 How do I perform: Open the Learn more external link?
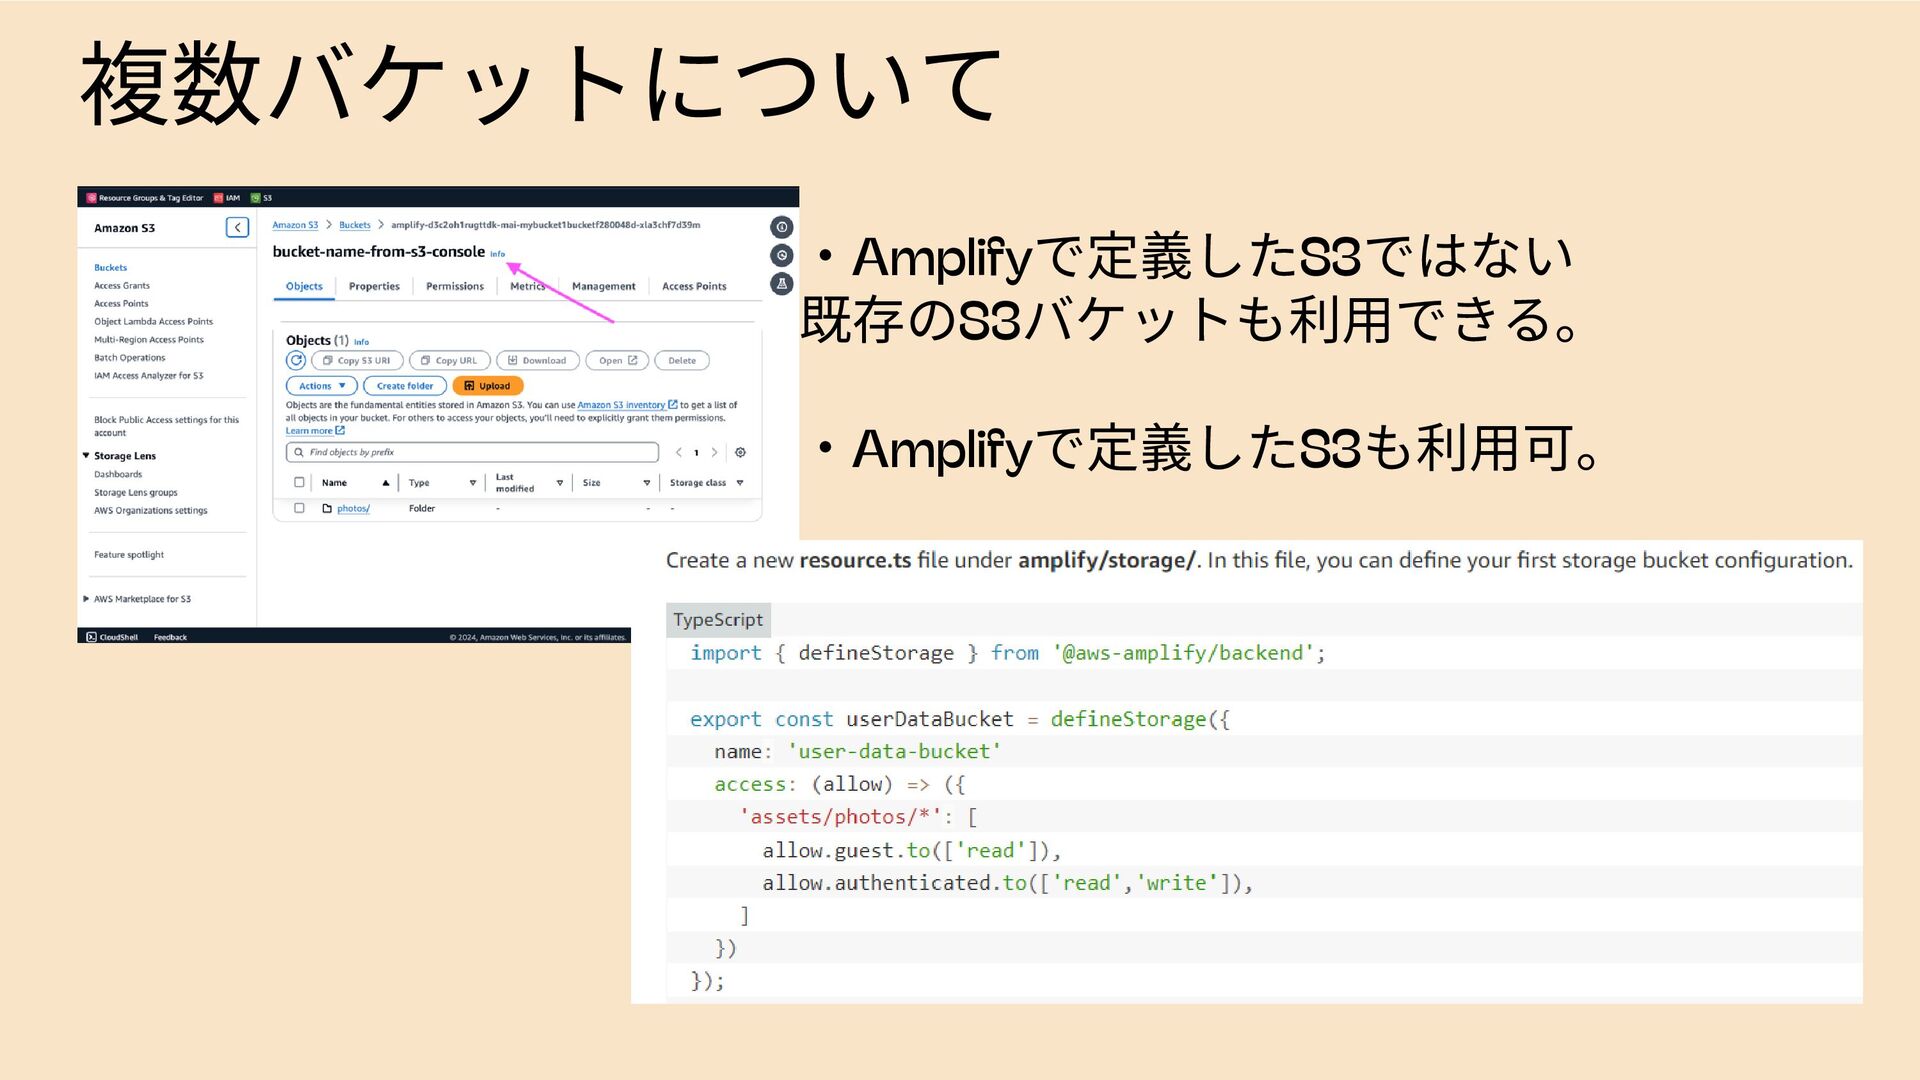pyautogui.click(x=315, y=431)
